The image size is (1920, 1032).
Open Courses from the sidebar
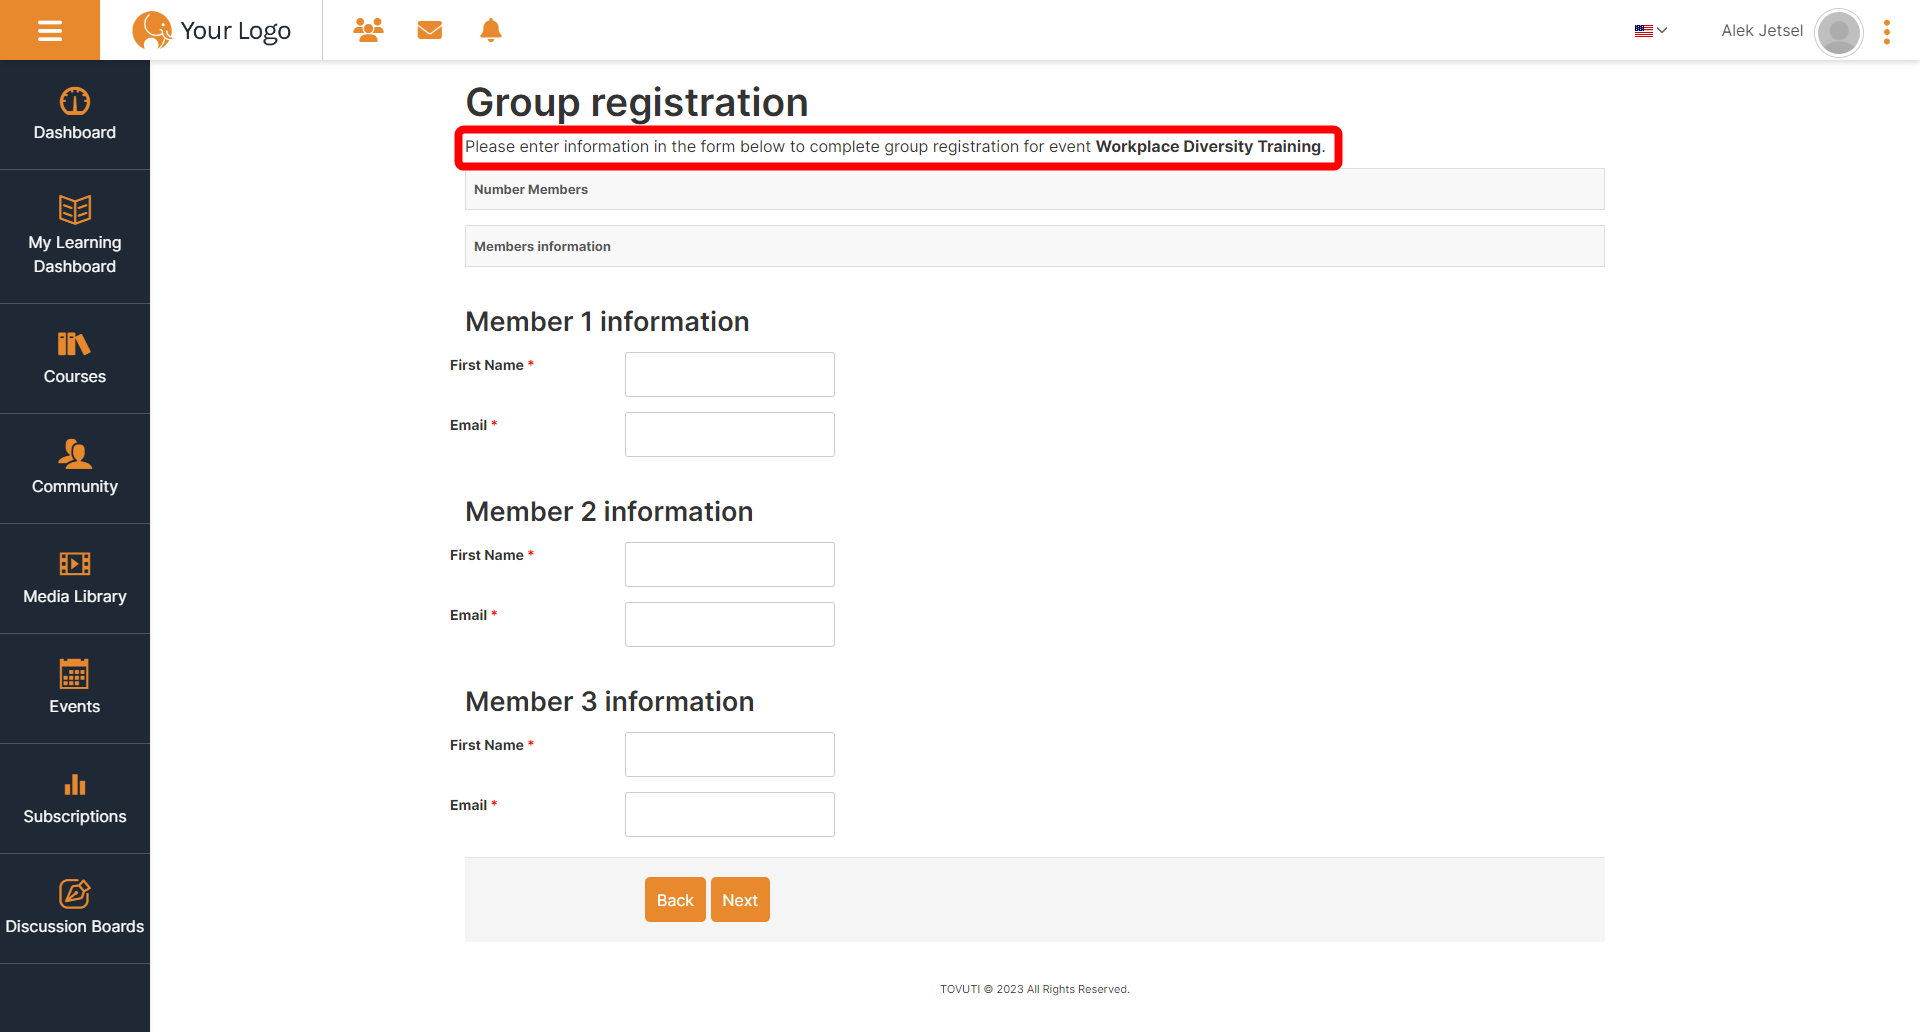[75, 359]
